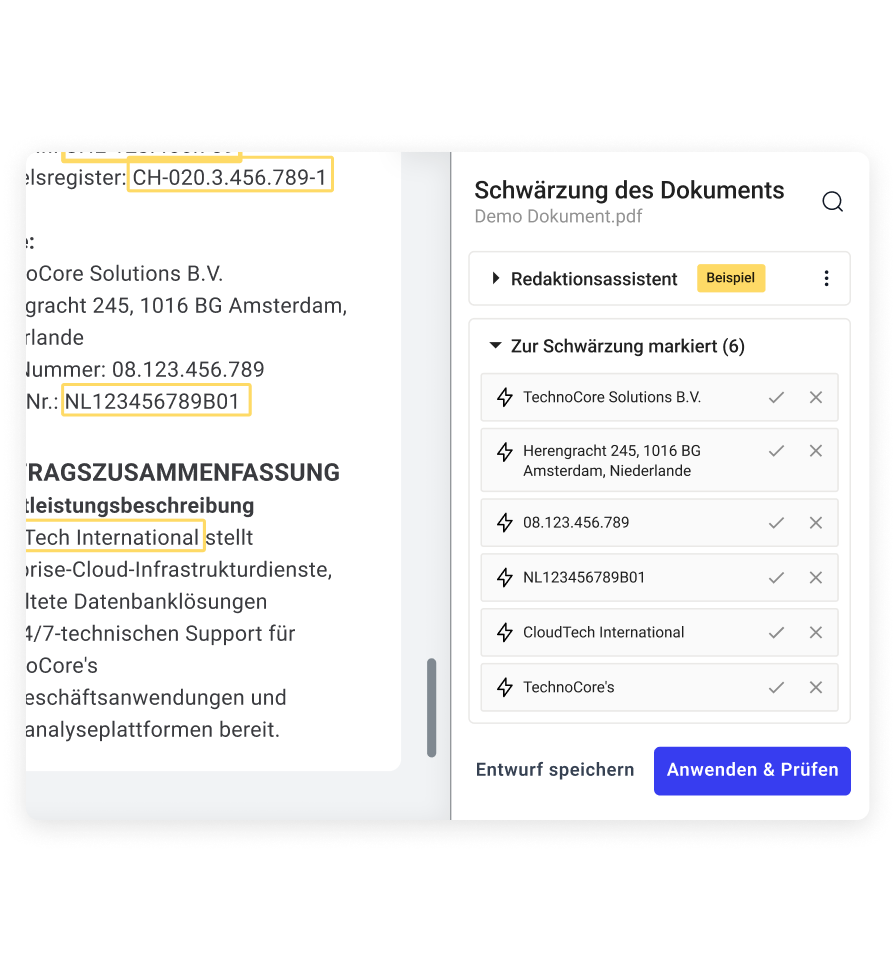Viewport: 896px width, 971px height.
Task: Select highlighted NL123456789B01 in document
Action: 156,400
